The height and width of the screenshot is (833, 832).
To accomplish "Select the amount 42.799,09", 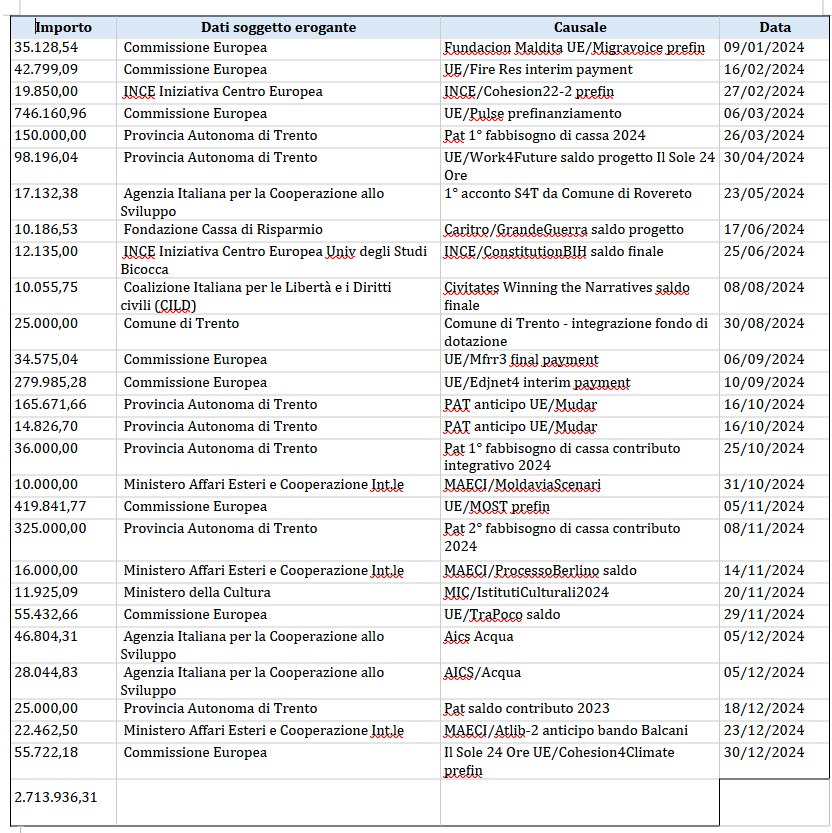I will (x=46, y=70).
